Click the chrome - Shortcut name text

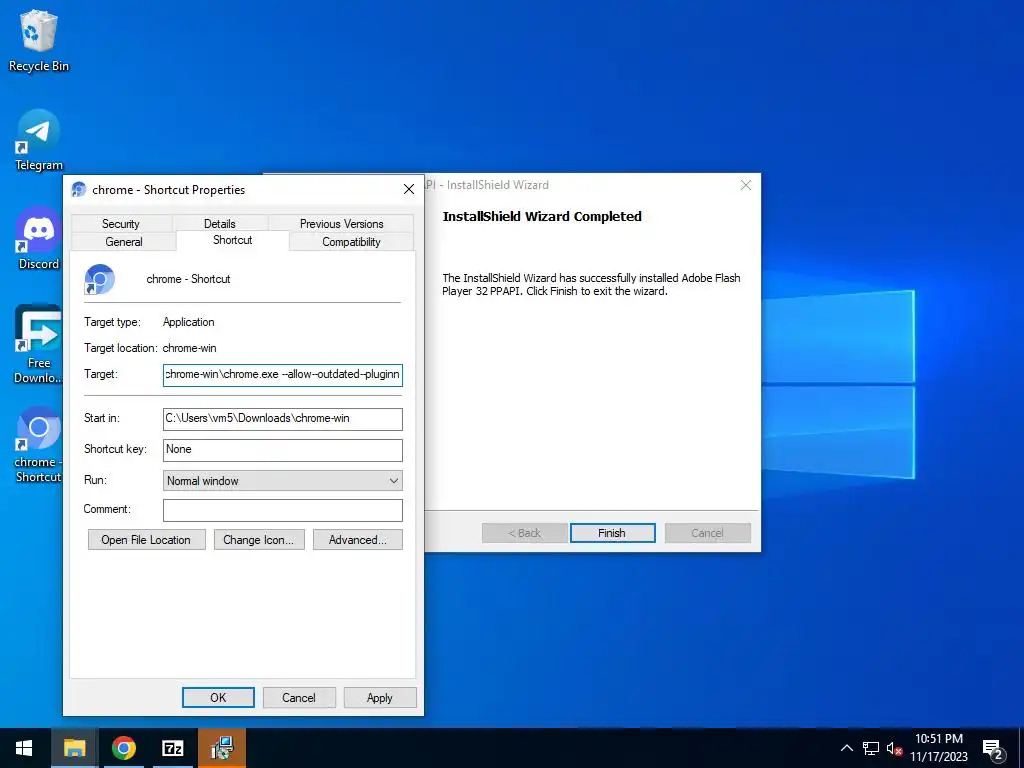pyautogui.click(x=188, y=279)
